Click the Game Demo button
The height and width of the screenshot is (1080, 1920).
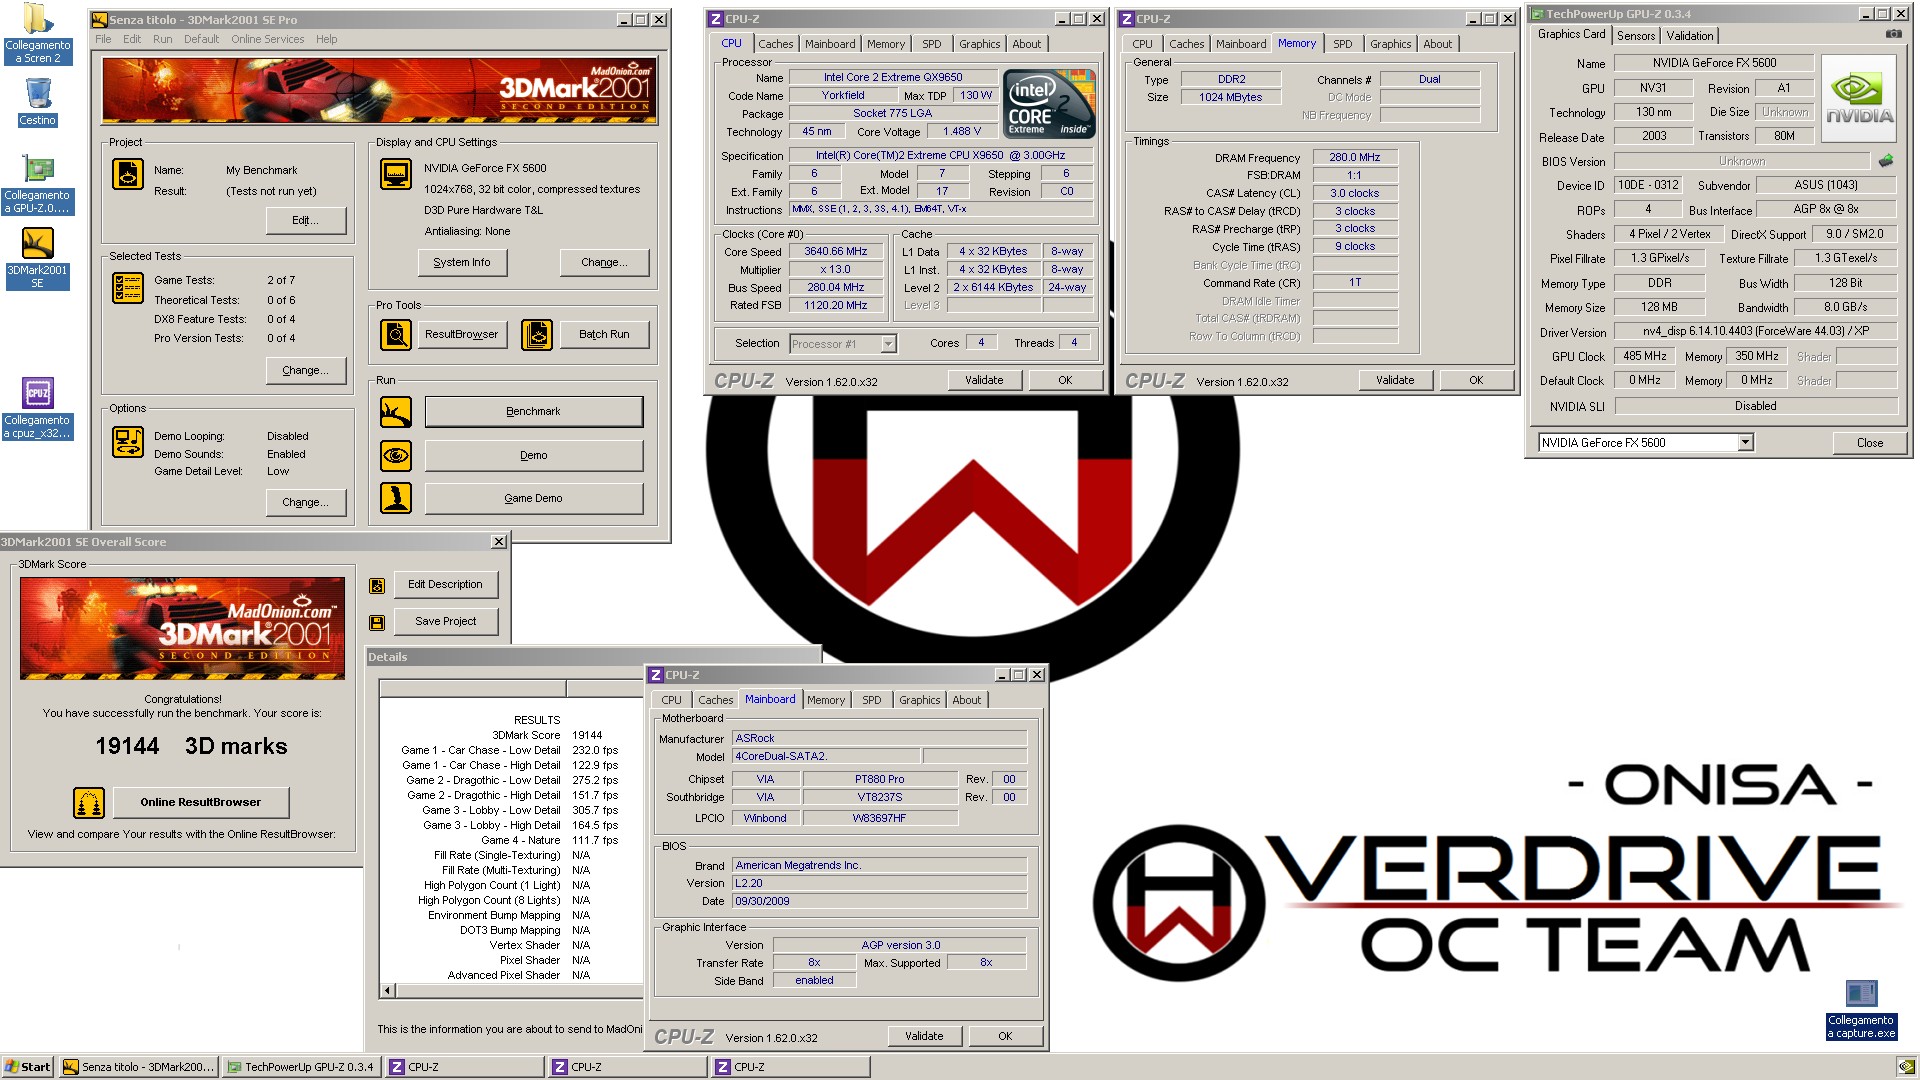point(533,498)
